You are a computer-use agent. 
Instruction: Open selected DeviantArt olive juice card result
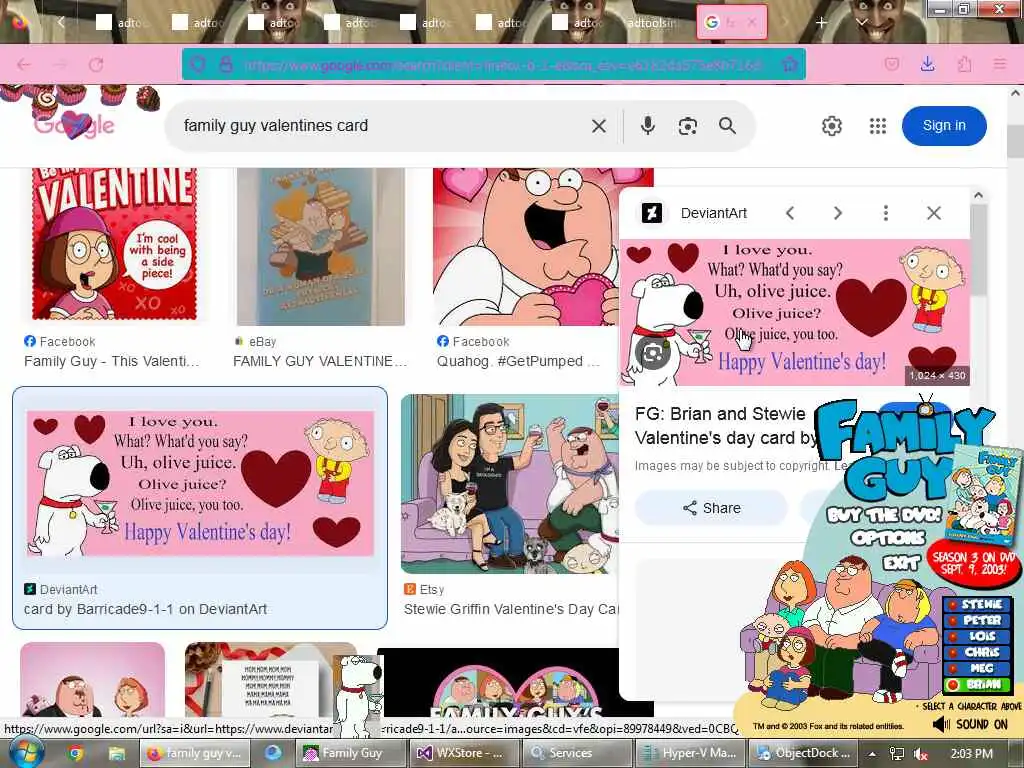200,483
